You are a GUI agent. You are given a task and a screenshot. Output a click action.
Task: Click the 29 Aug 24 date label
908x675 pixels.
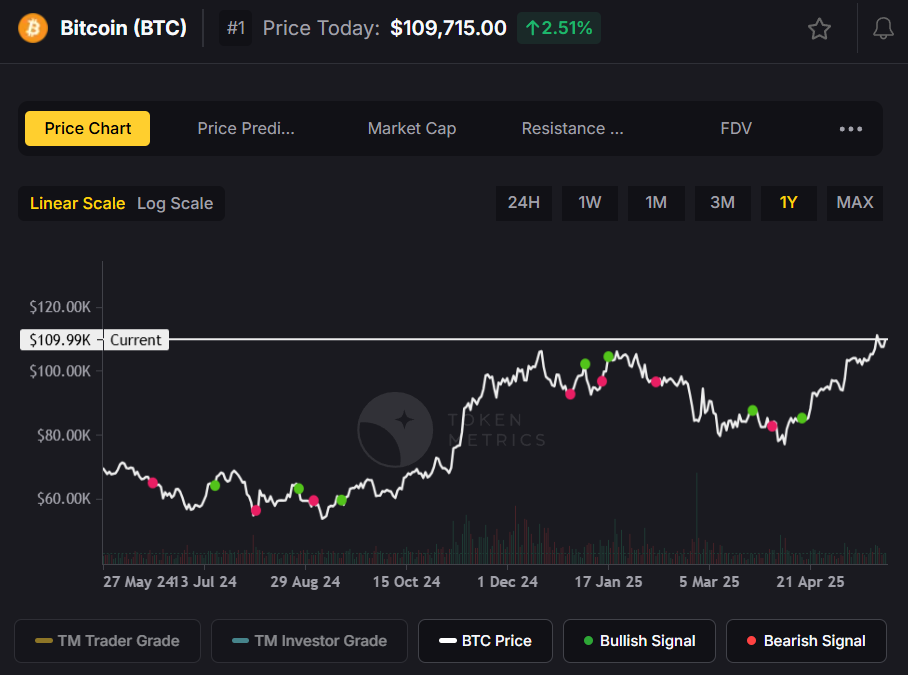tap(305, 582)
